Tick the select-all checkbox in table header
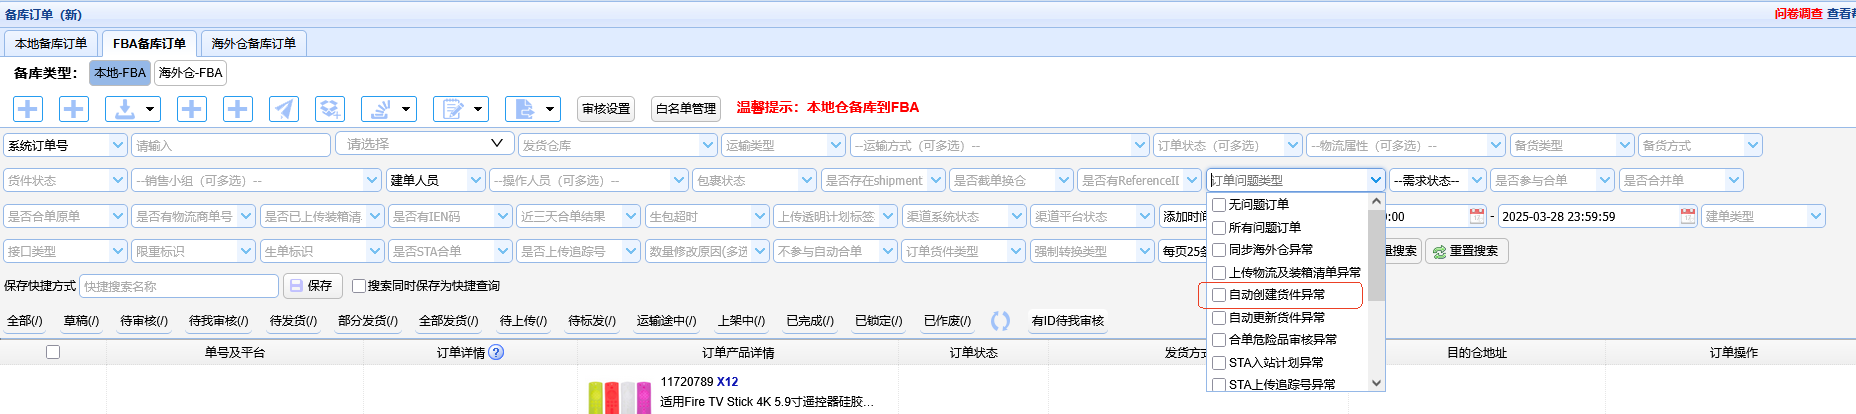Image resolution: width=1856 pixels, height=414 pixels. point(53,352)
